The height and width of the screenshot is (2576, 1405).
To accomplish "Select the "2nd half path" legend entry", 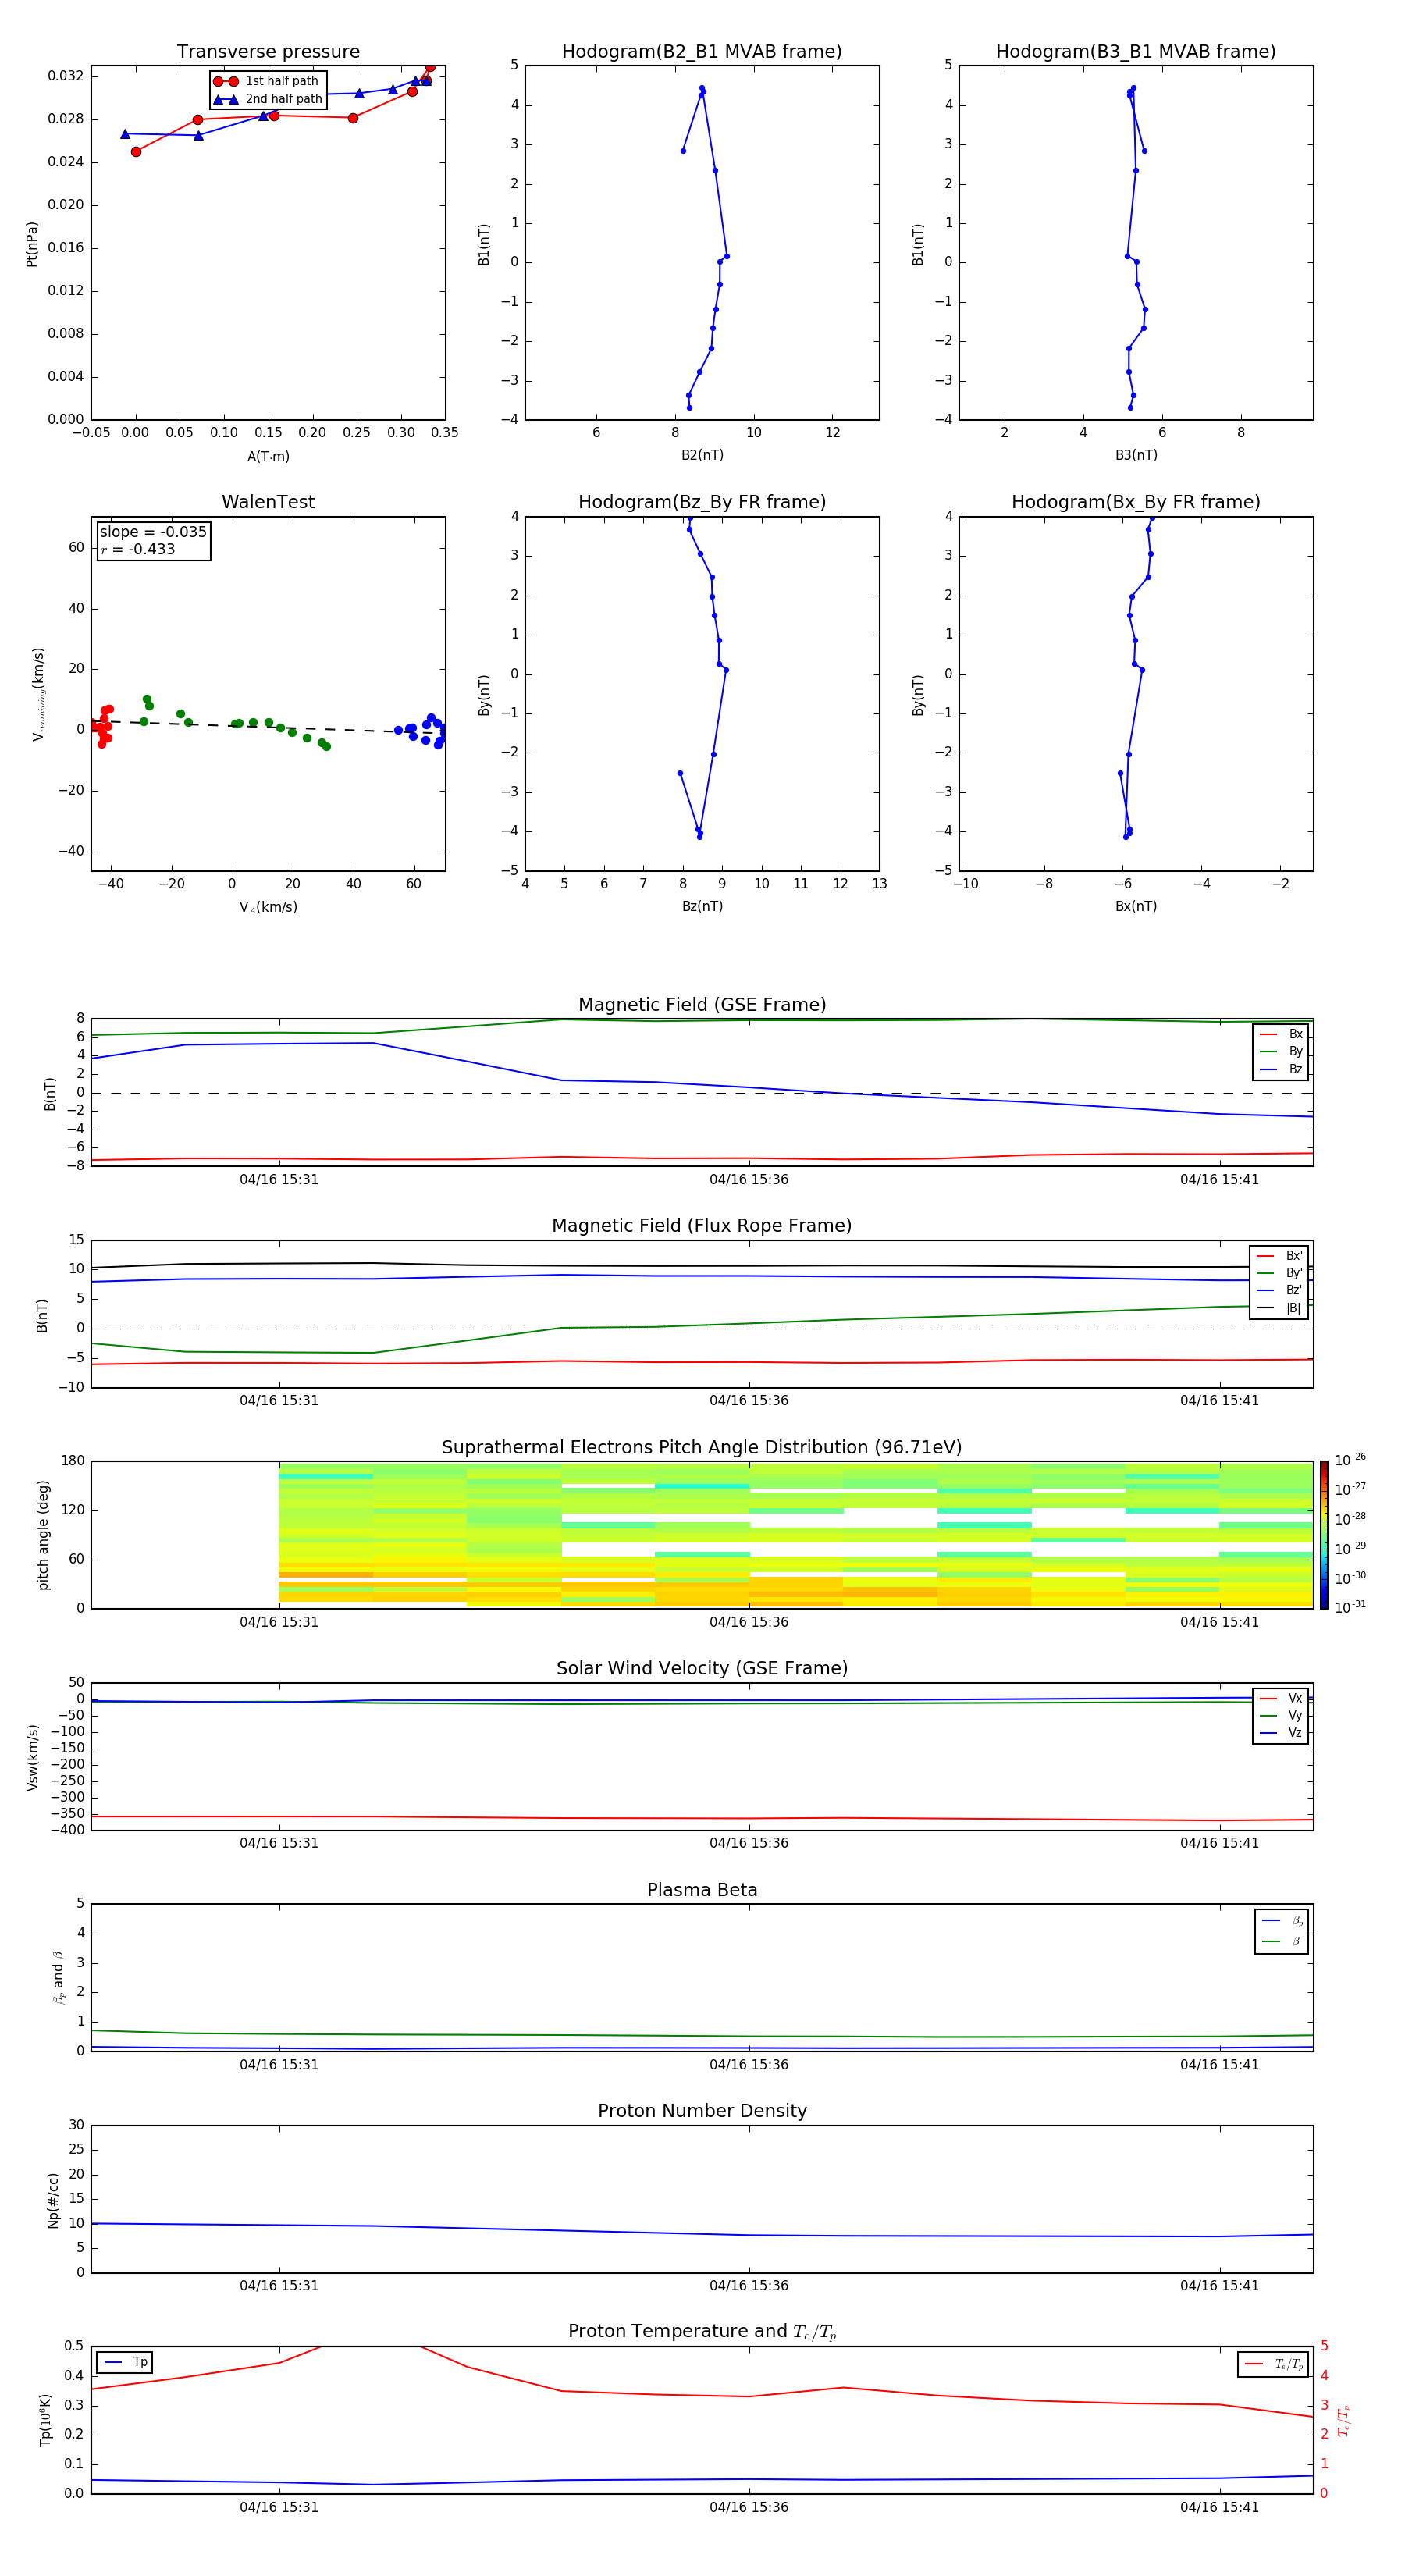I will pyautogui.click(x=267, y=99).
